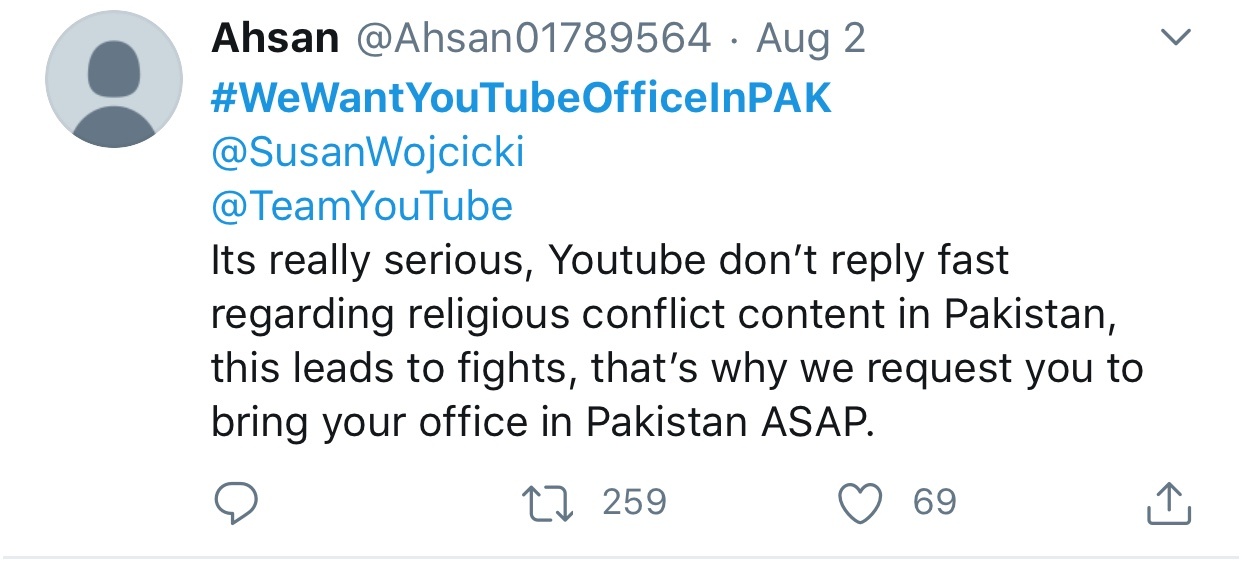The height and width of the screenshot is (574, 1242).
Task: View retweeters via the 259 count
Action: [x=634, y=501]
